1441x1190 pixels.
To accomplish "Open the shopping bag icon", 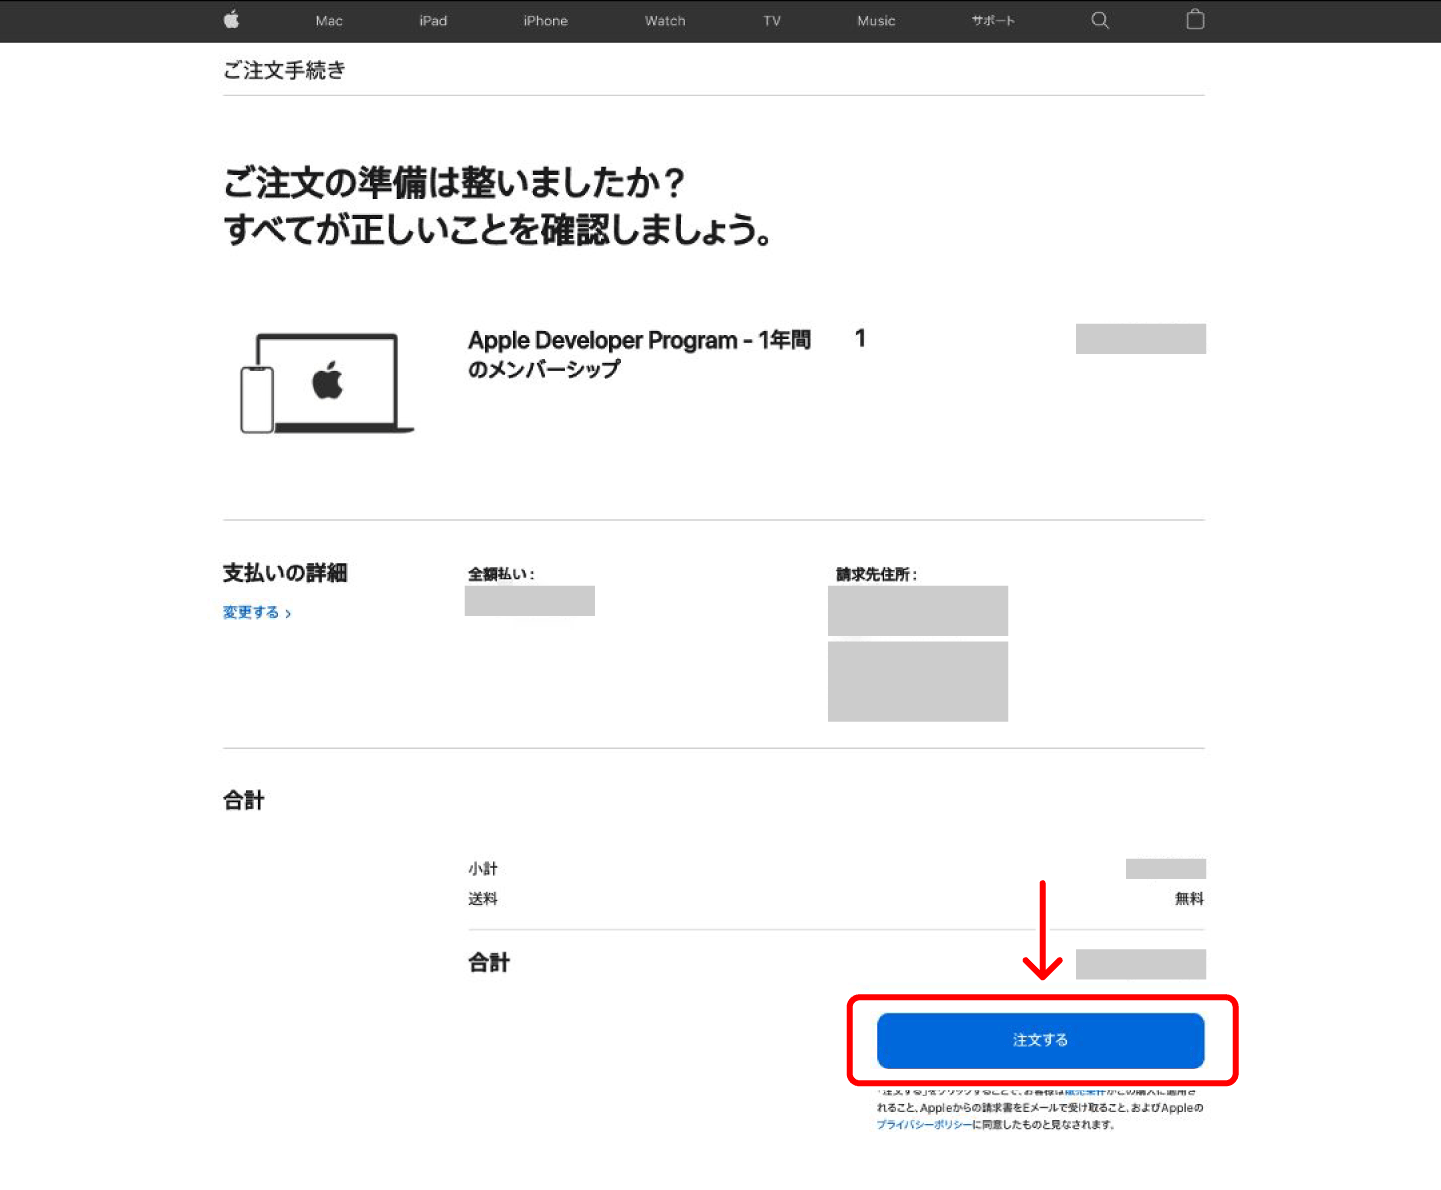I will 1195,20.
